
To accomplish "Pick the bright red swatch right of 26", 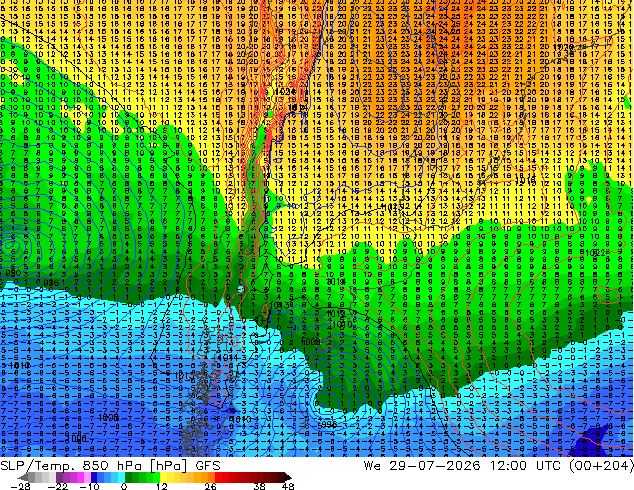I will pyautogui.click(x=218, y=477).
